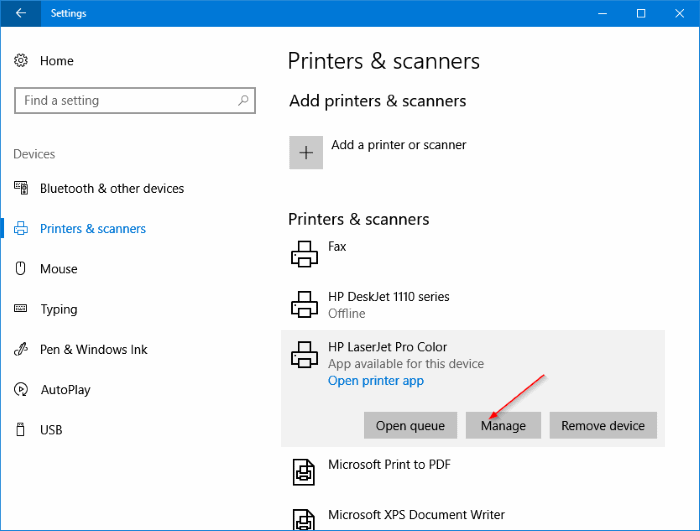700x531 pixels.
Task: Click the Pen & Windows Ink icon
Action: [x=21, y=349]
